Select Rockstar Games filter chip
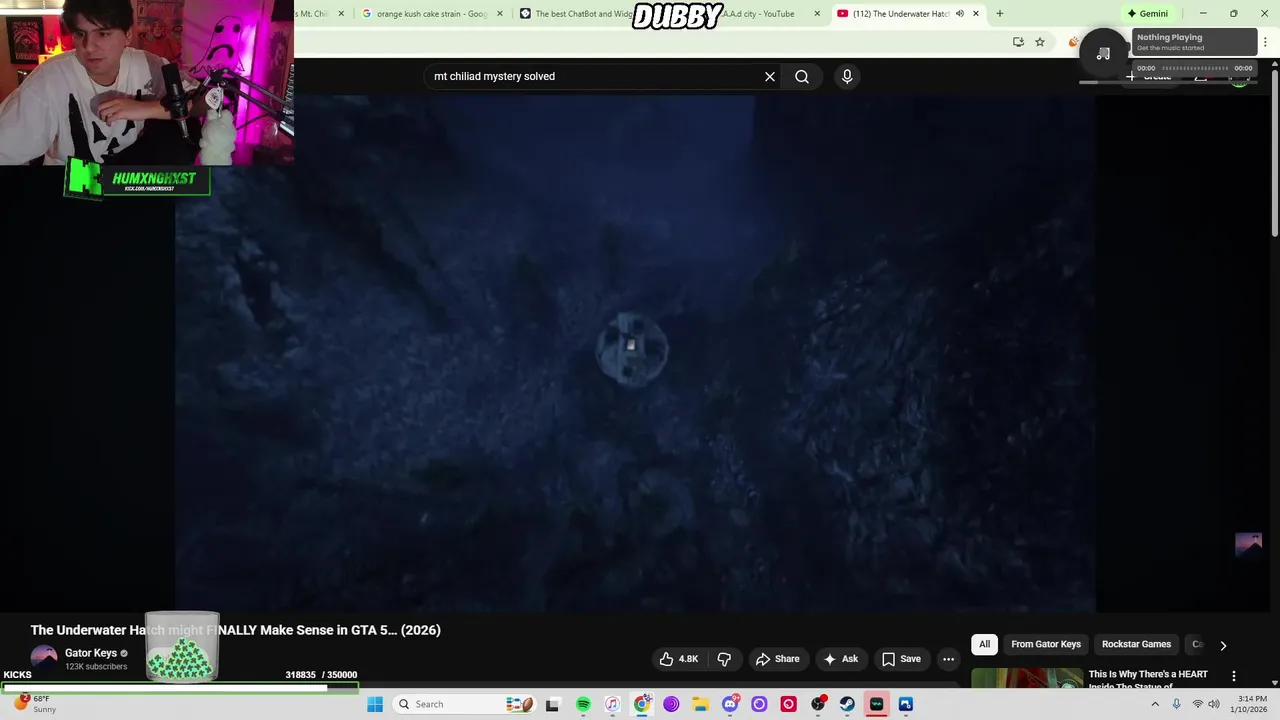Image resolution: width=1280 pixels, height=720 pixels. (1136, 644)
